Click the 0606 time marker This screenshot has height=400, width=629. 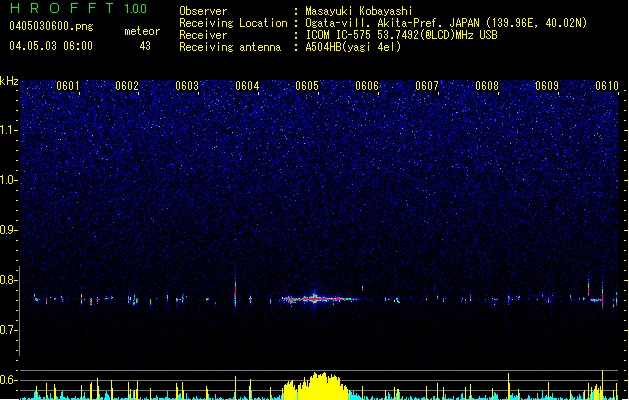[367, 86]
